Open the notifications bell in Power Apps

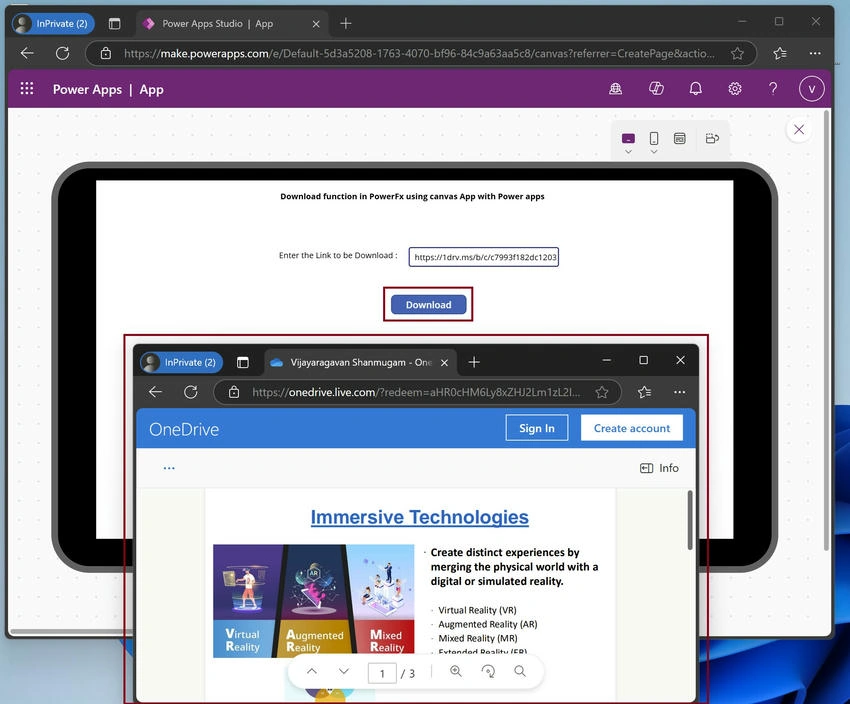point(696,88)
